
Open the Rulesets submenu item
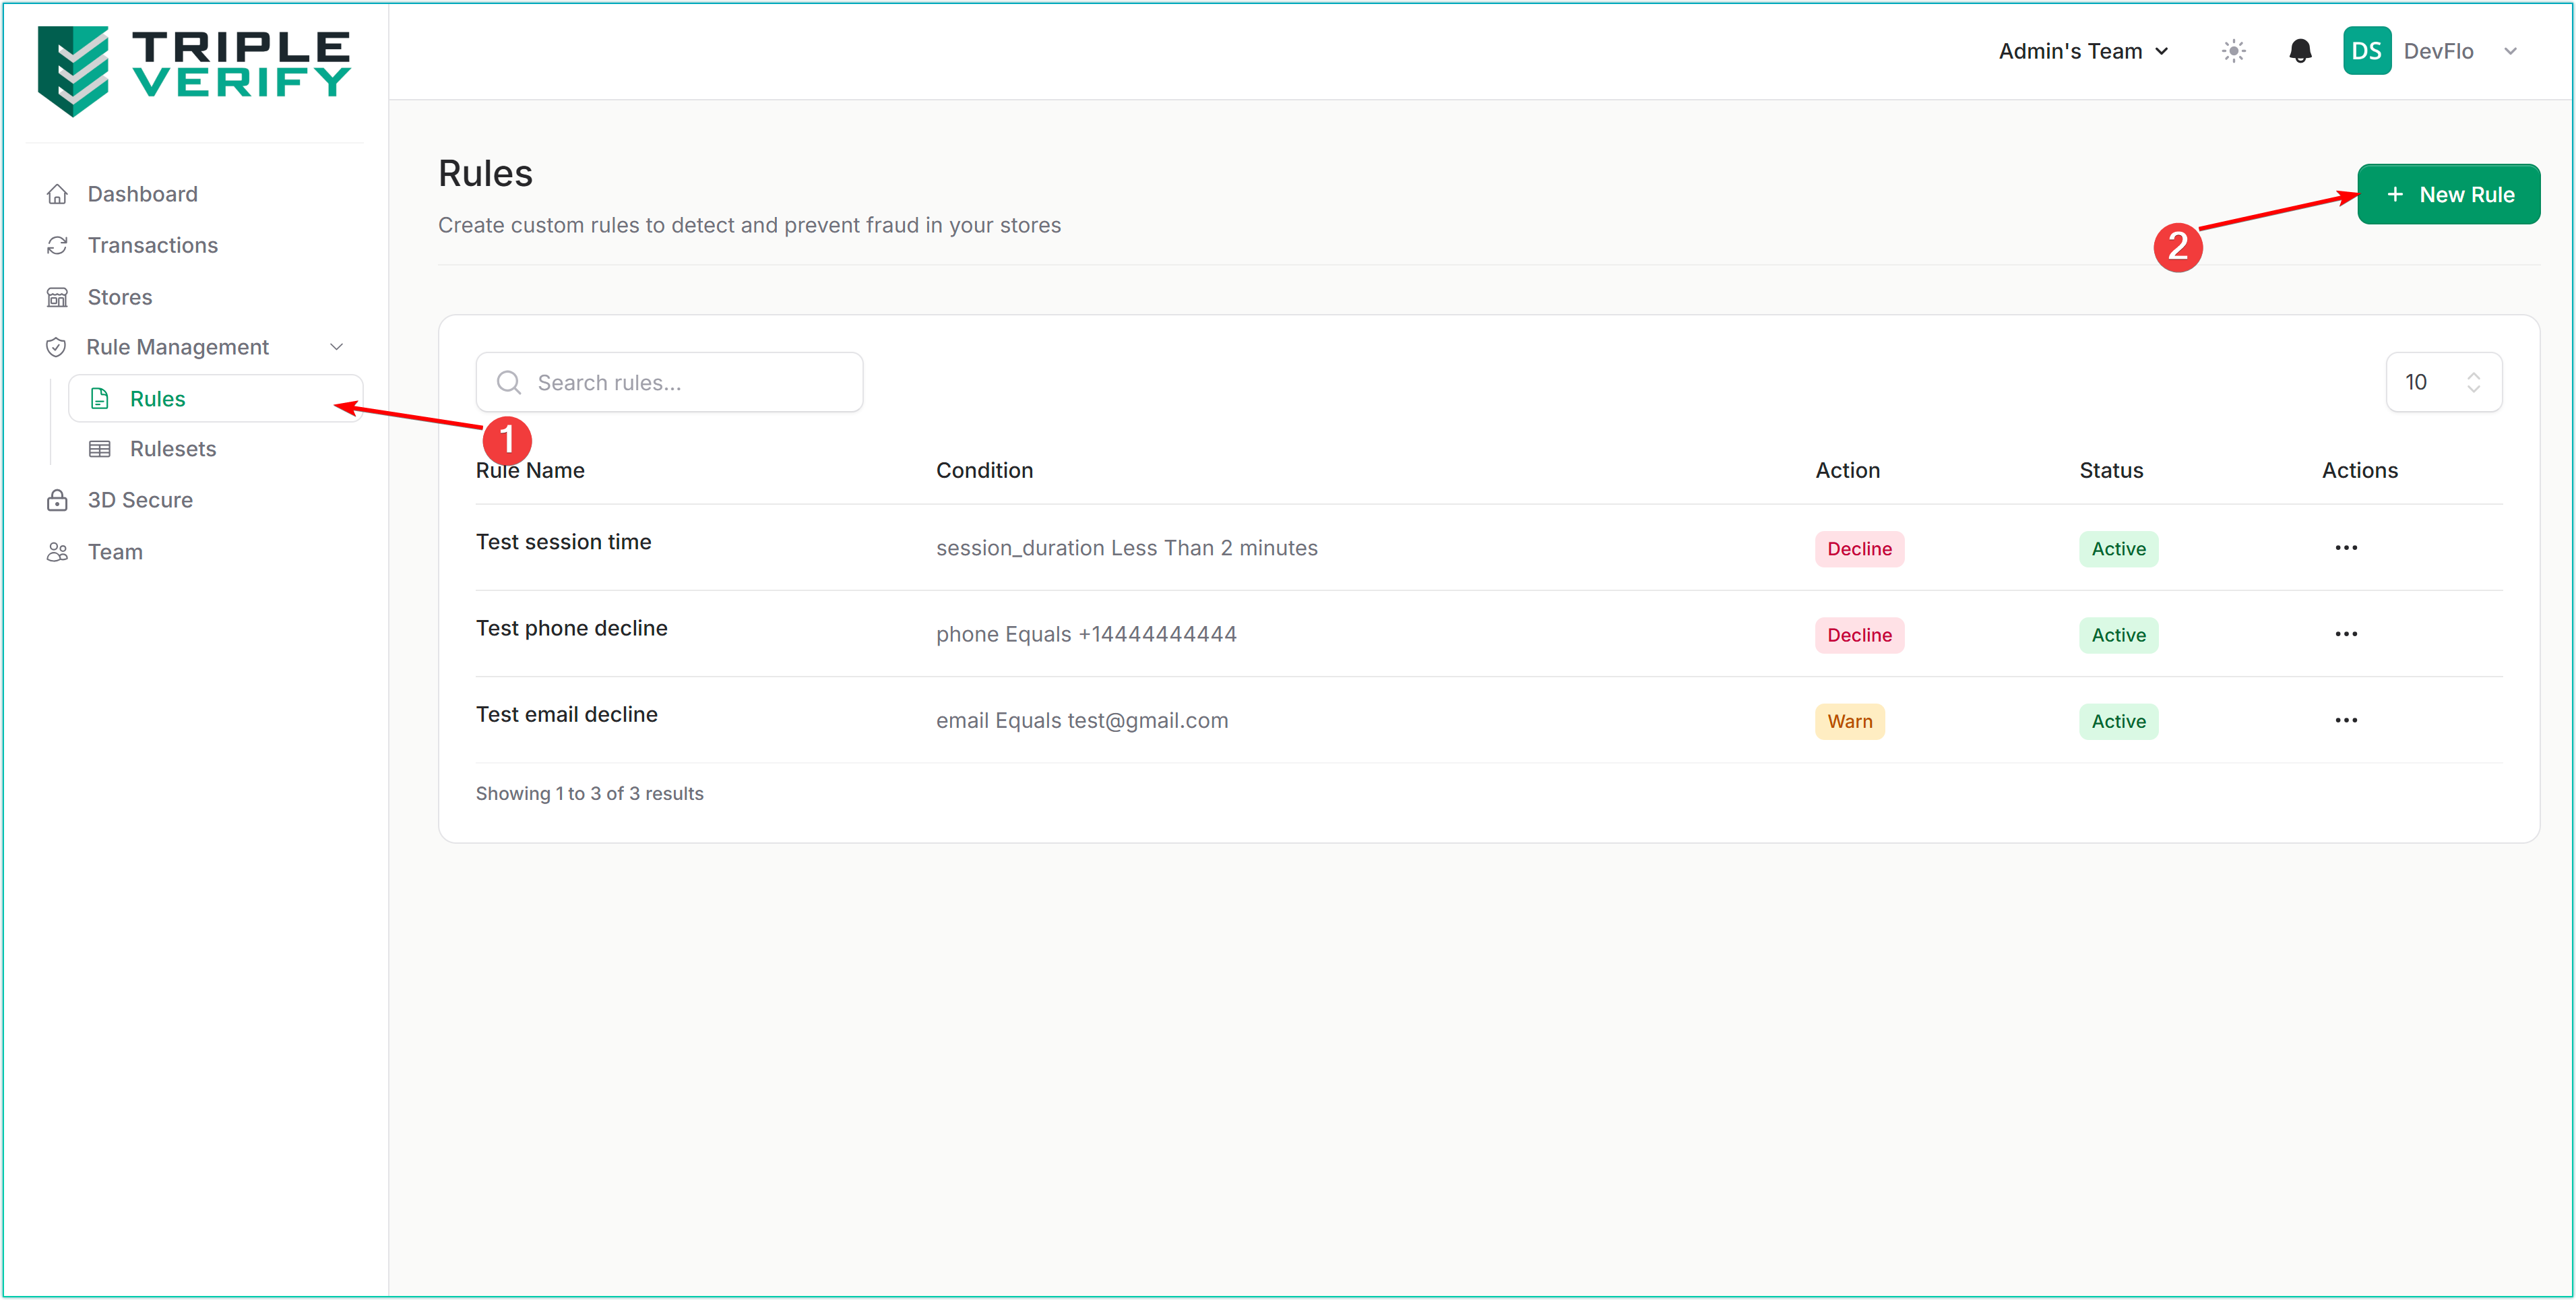(172, 449)
